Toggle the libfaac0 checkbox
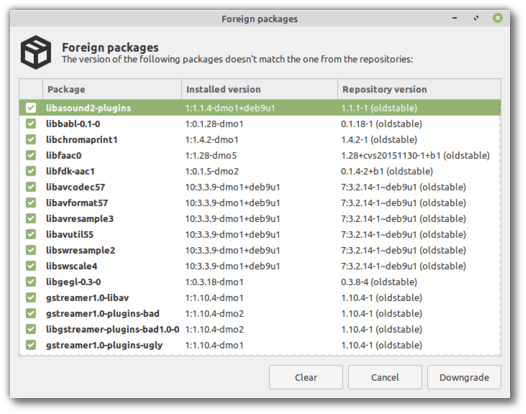526x414 pixels. point(31,155)
